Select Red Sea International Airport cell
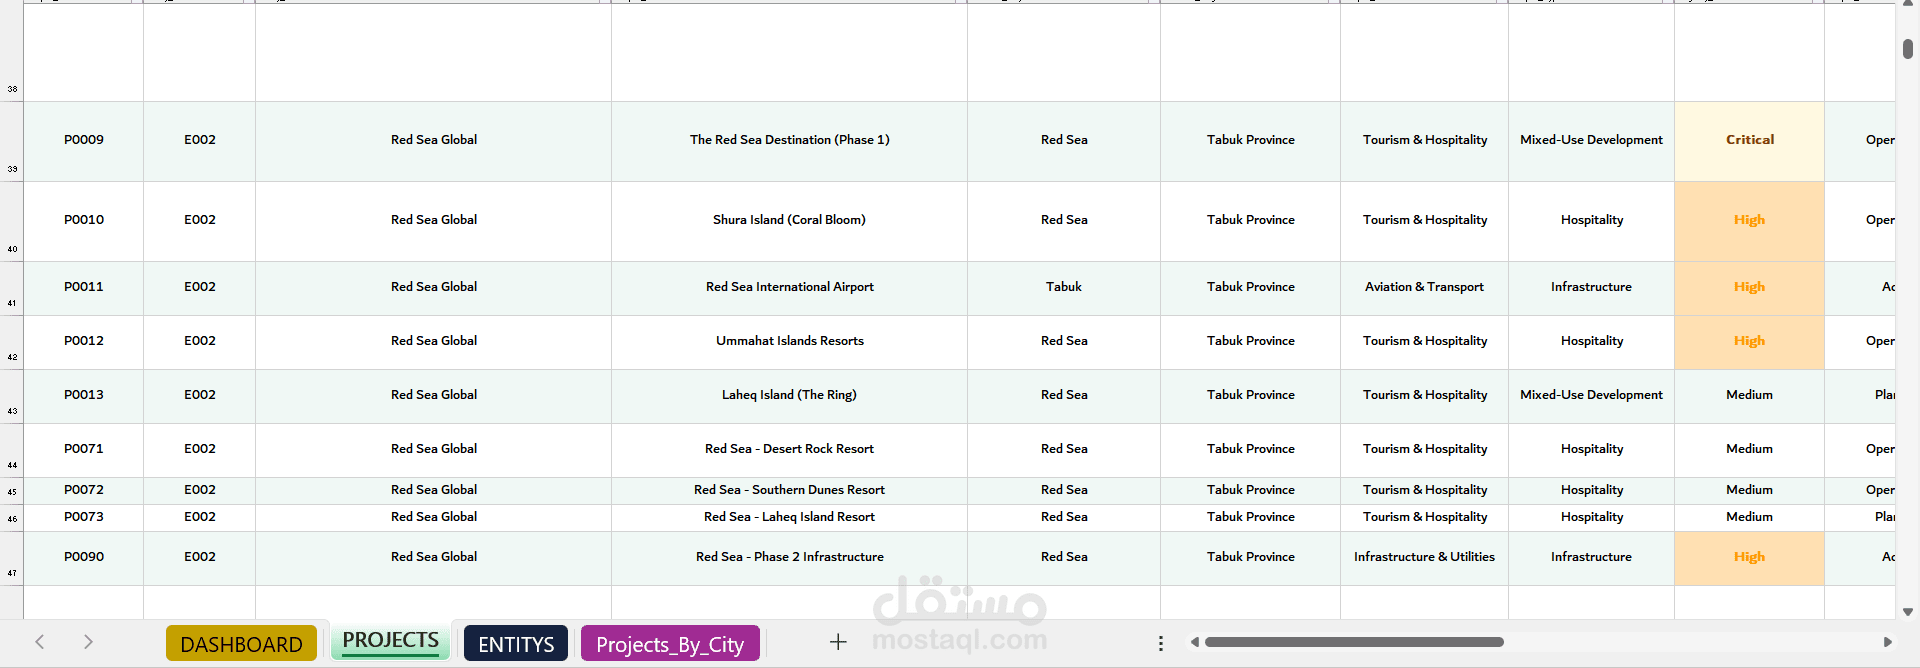The width and height of the screenshot is (1920, 668). click(x=789, y=288)
